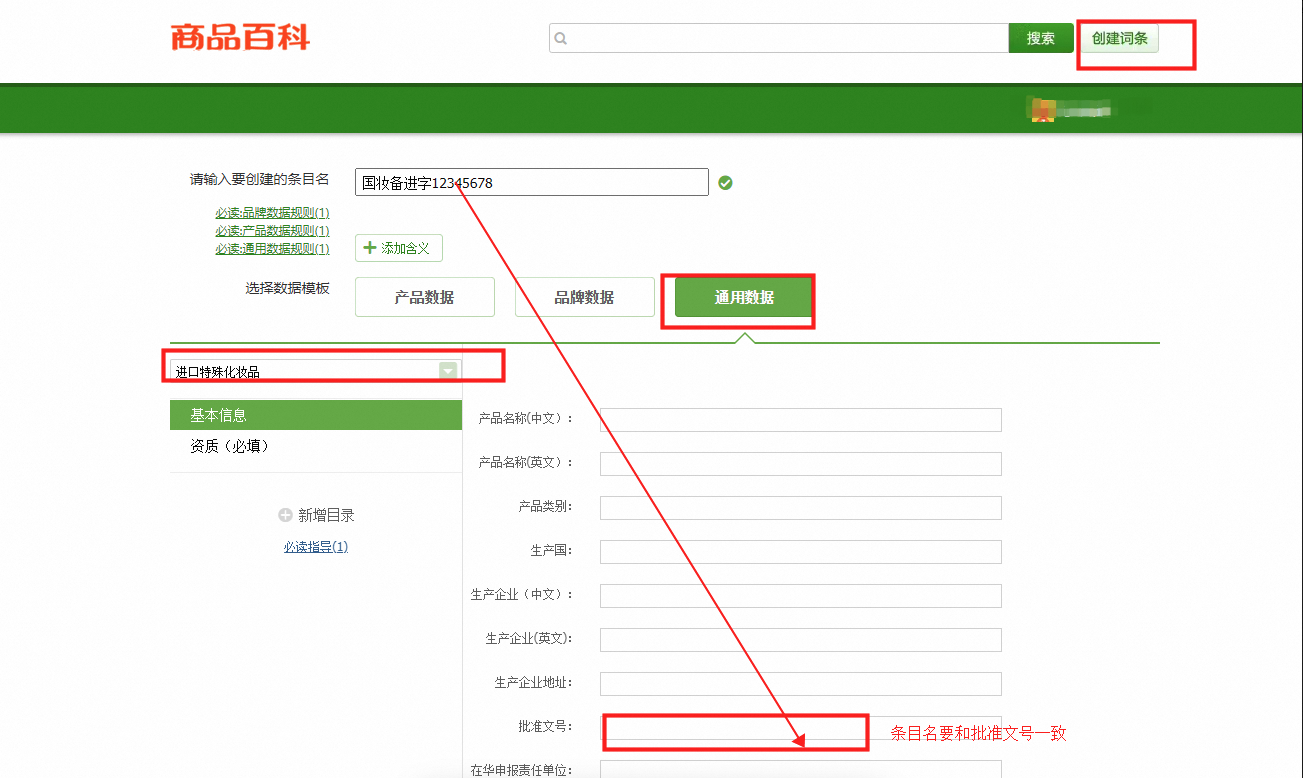Click the 添加含义 button
Image resolution: width=1303 pixels, height=778 pixels.
coord(399,248)
